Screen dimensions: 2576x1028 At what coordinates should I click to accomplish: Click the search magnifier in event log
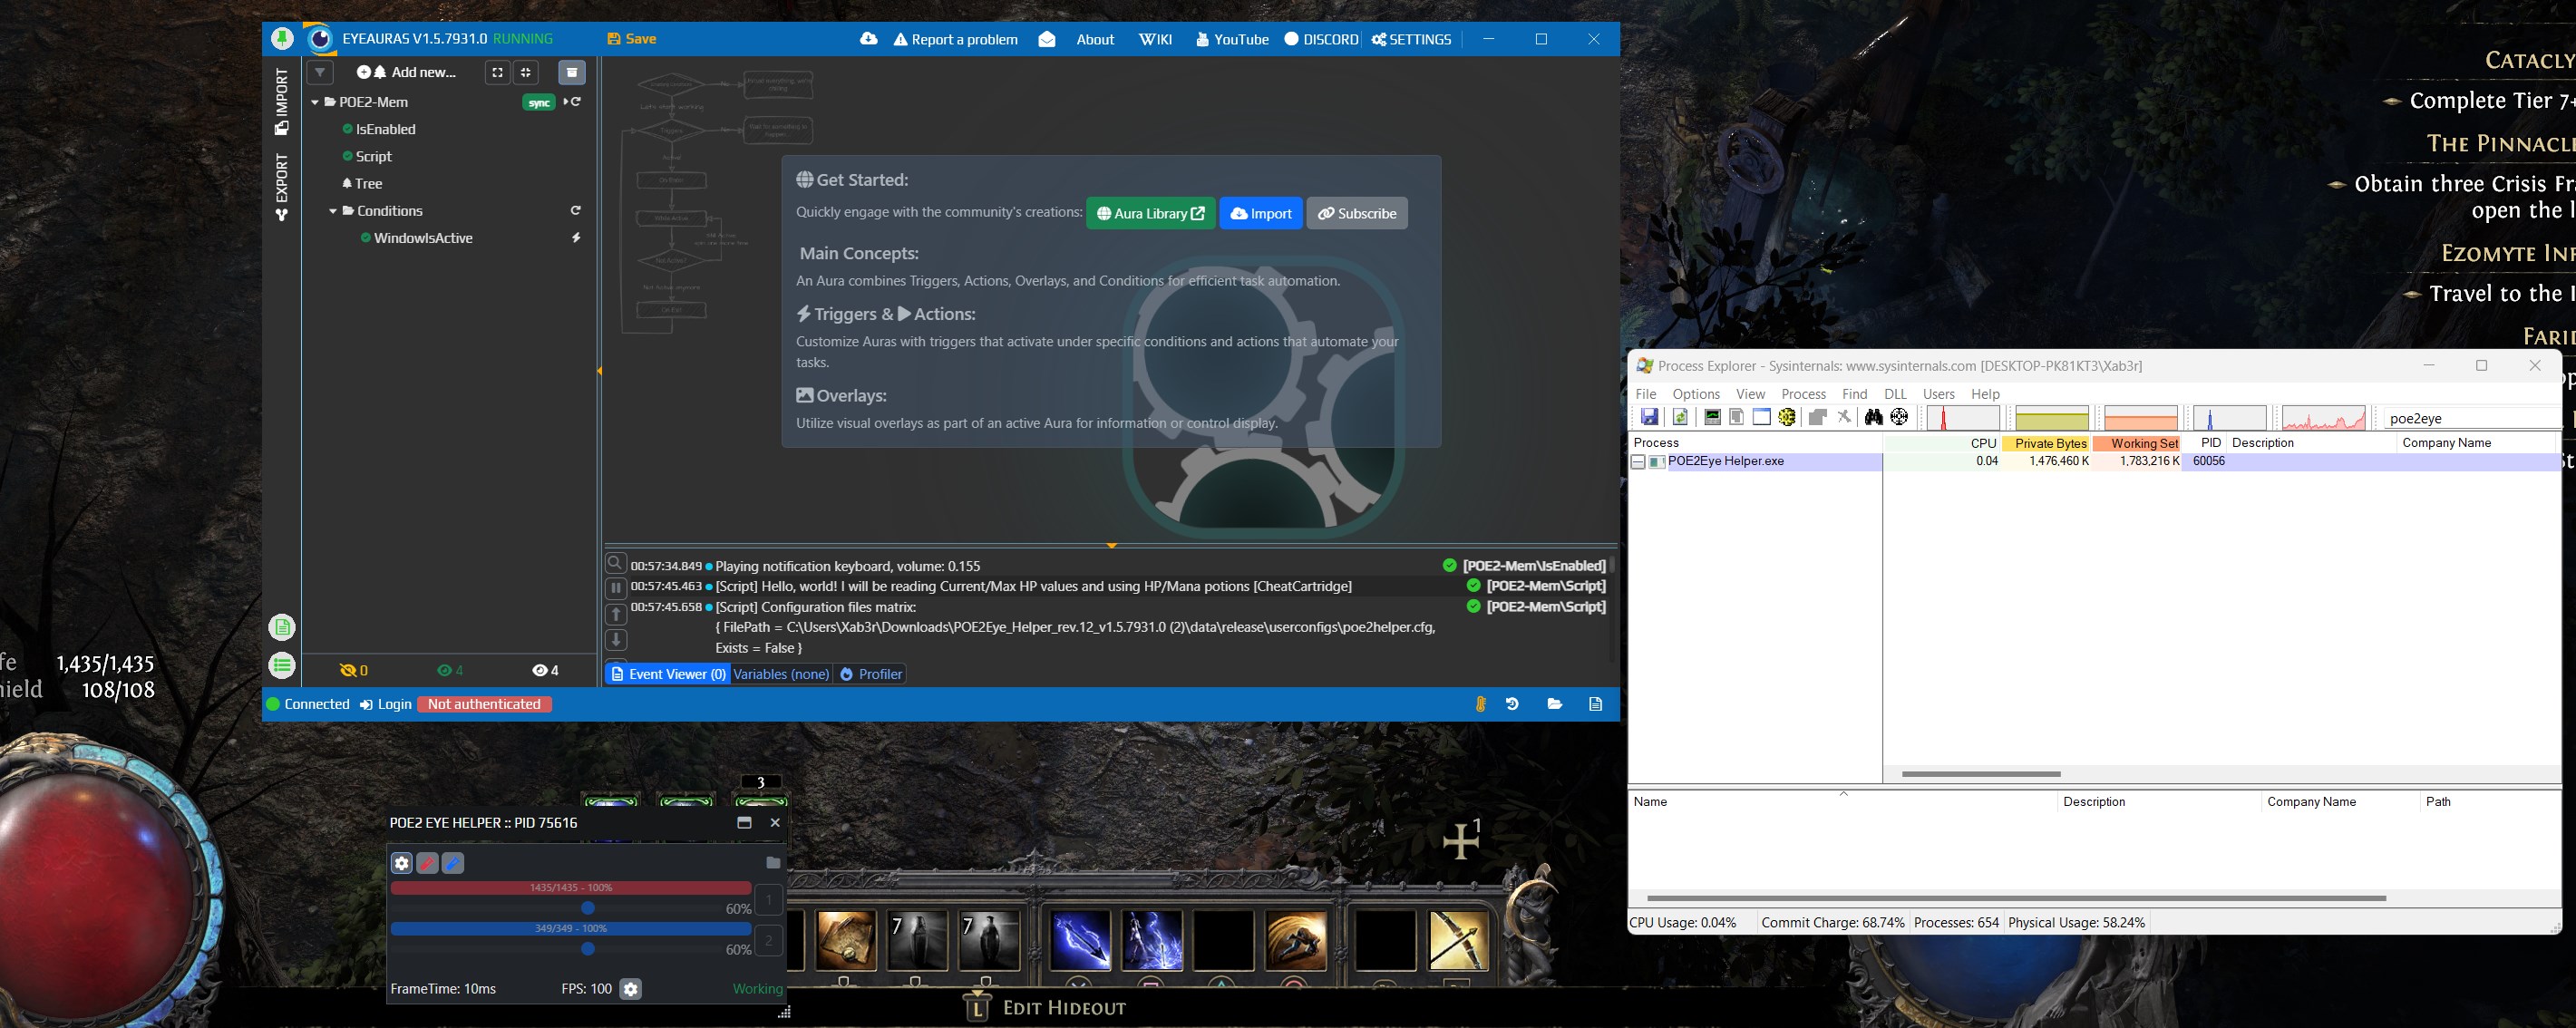pyautogui.click(x=616, y=565)
